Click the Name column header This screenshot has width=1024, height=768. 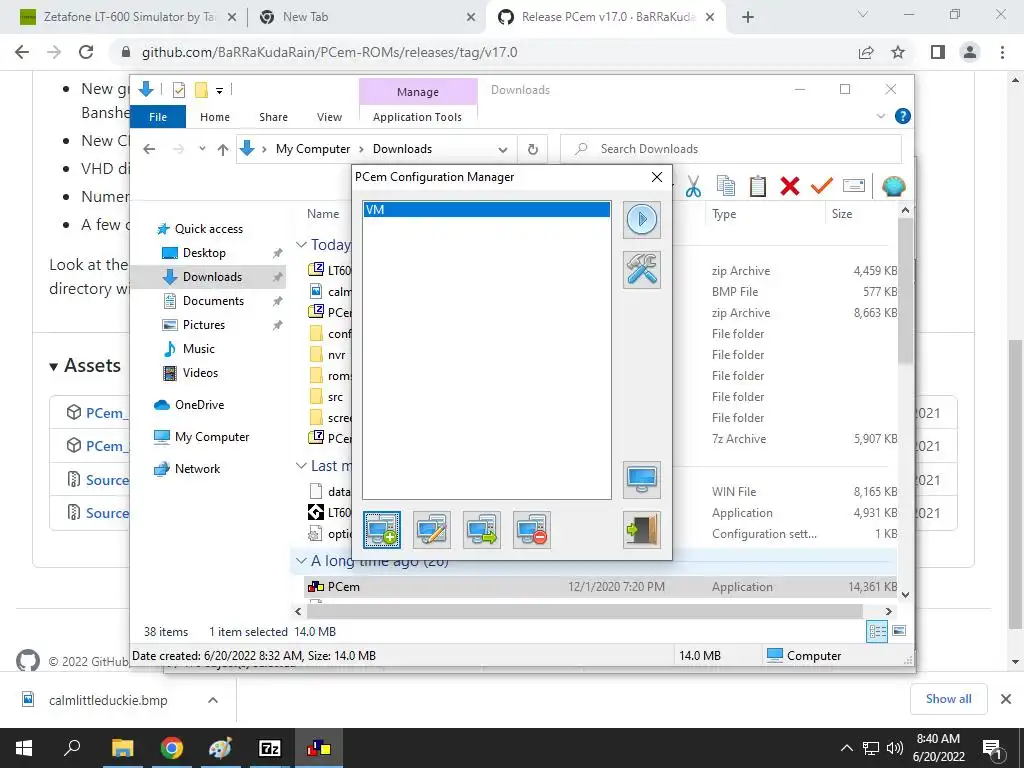click(323, 214)
